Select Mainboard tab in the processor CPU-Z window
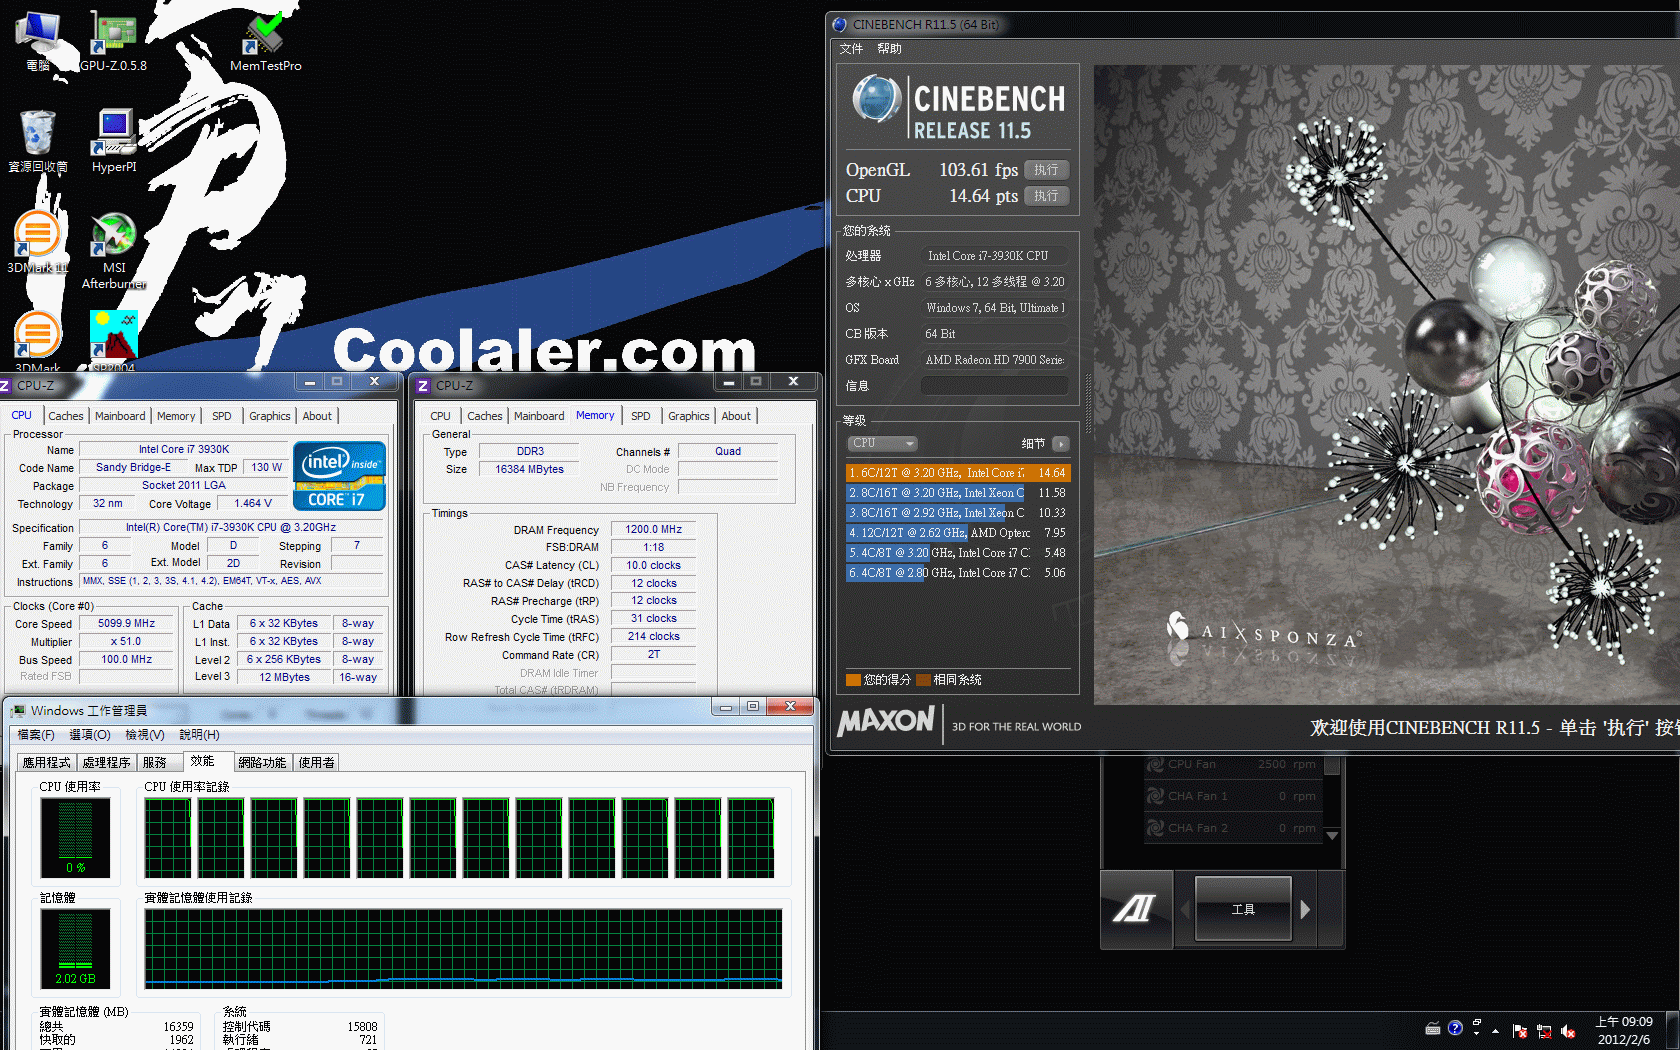This screenshot has width=1680, height=1050. tap(120, 416)
